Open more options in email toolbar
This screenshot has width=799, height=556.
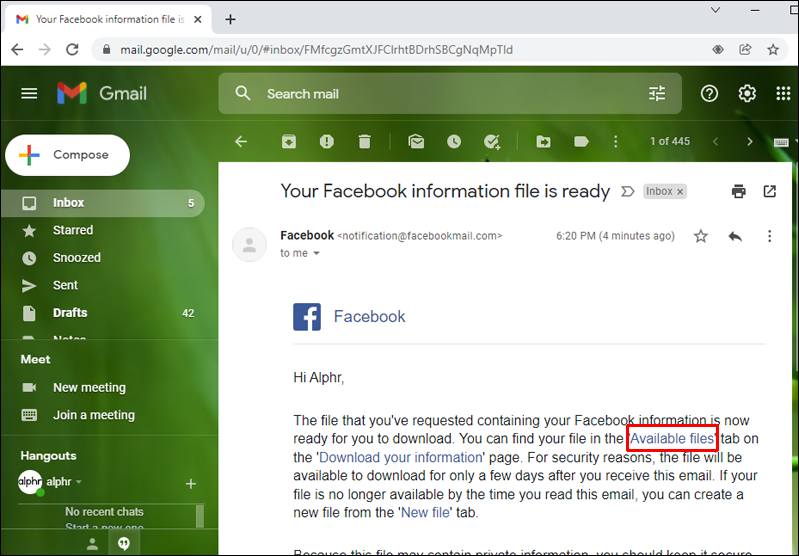pos(616,141)
